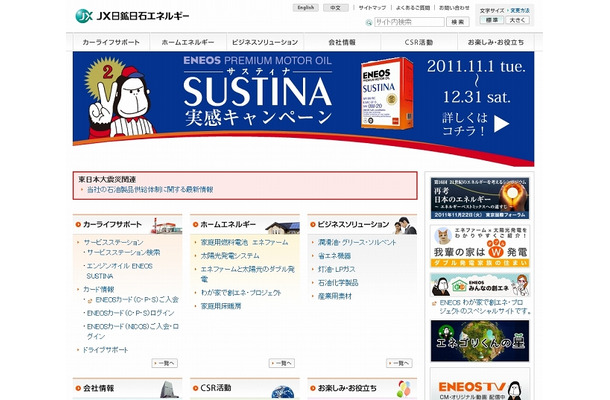
Task: Click the ホームエネルギー section heading
Action: pyautogui.click(x=228, y=225)
